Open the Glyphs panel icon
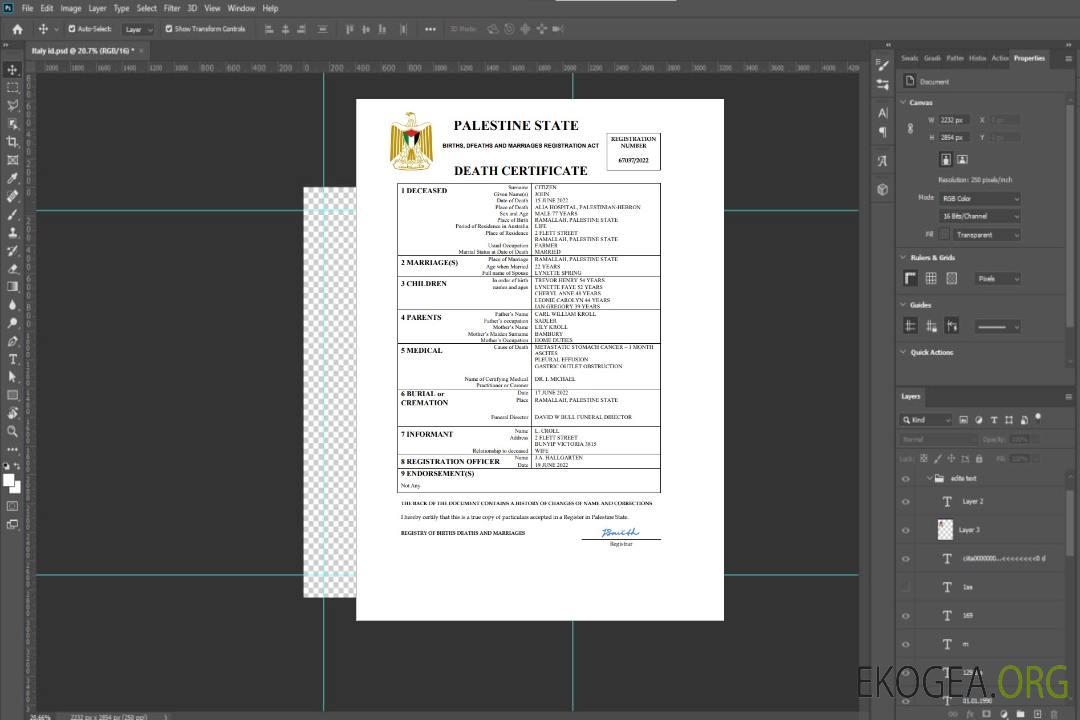 [x=883, y=161]
